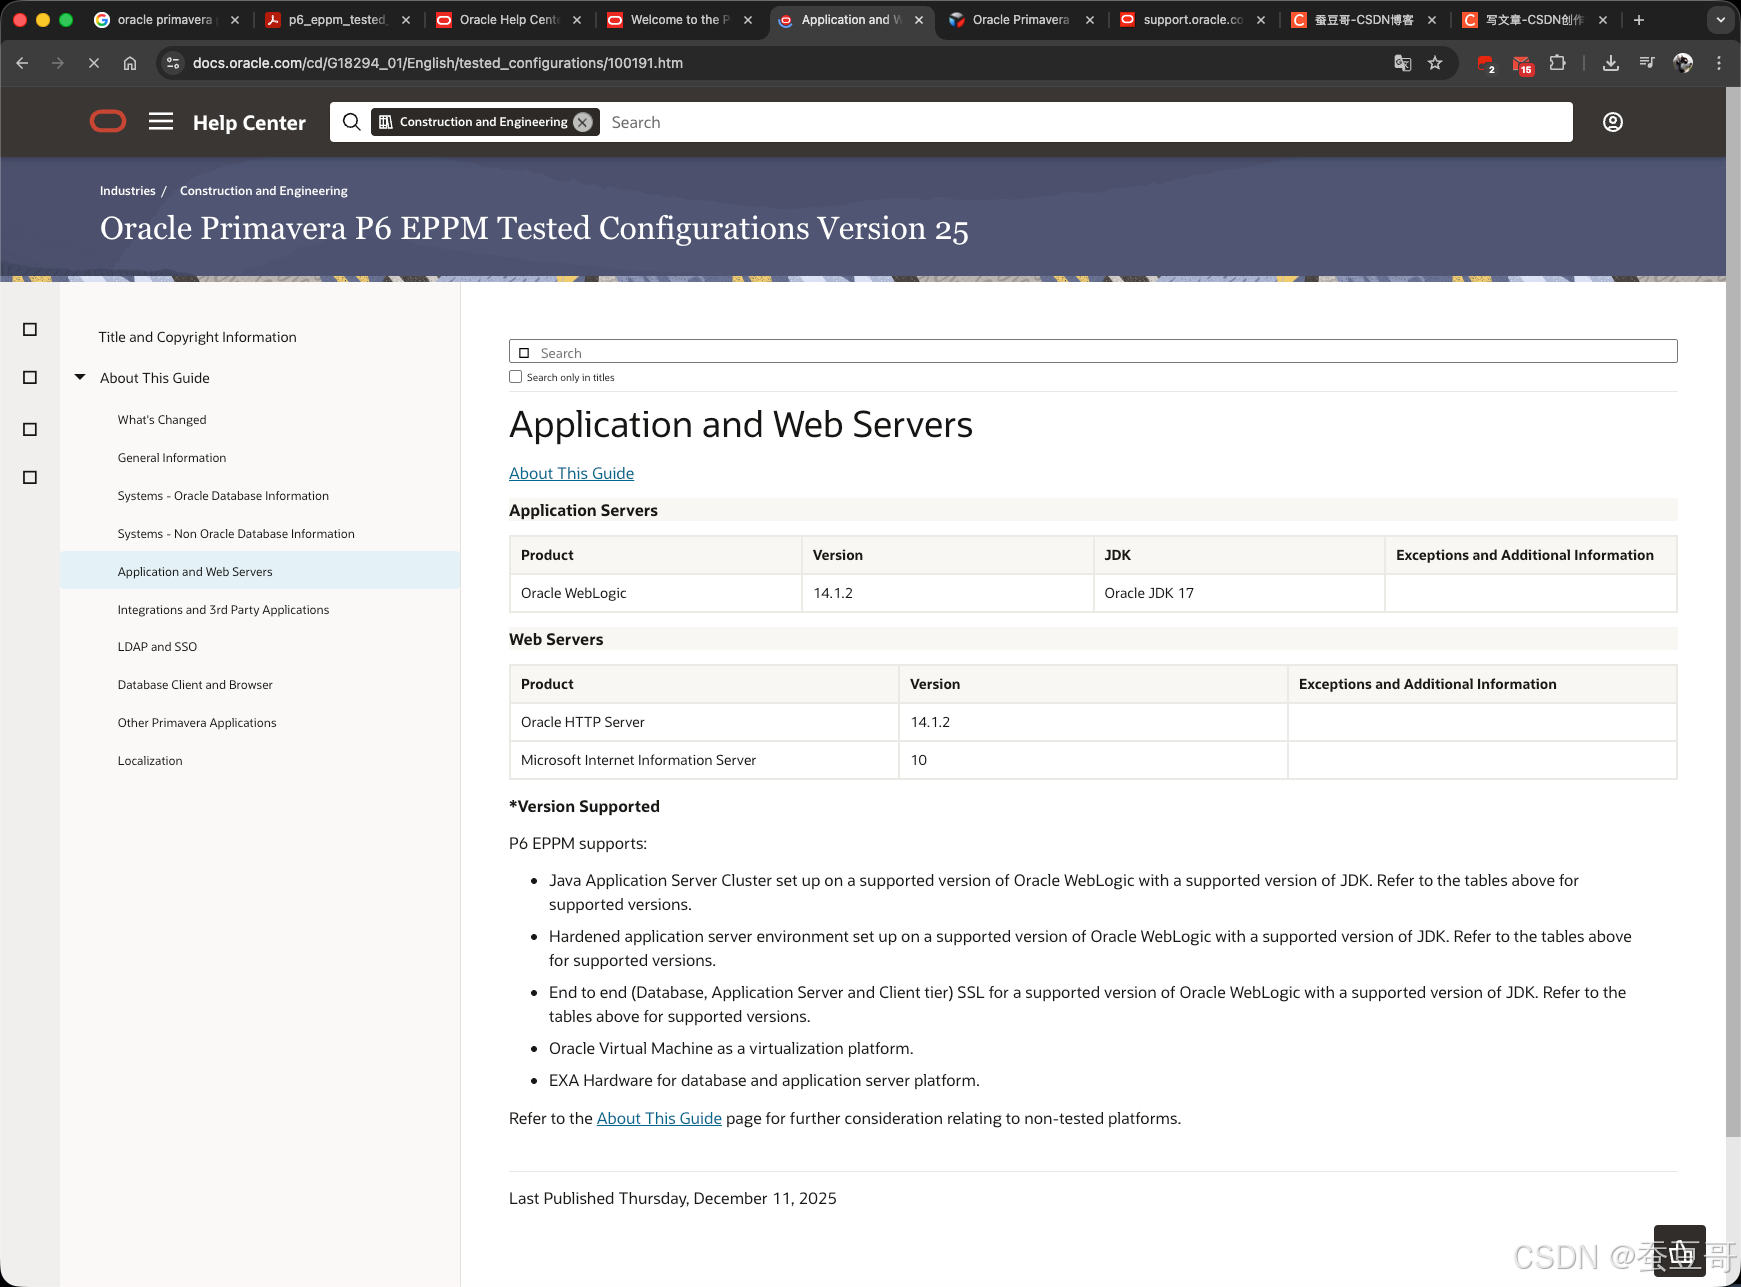Go back to the previous page

pyautogui.click(x=22, y=63)
